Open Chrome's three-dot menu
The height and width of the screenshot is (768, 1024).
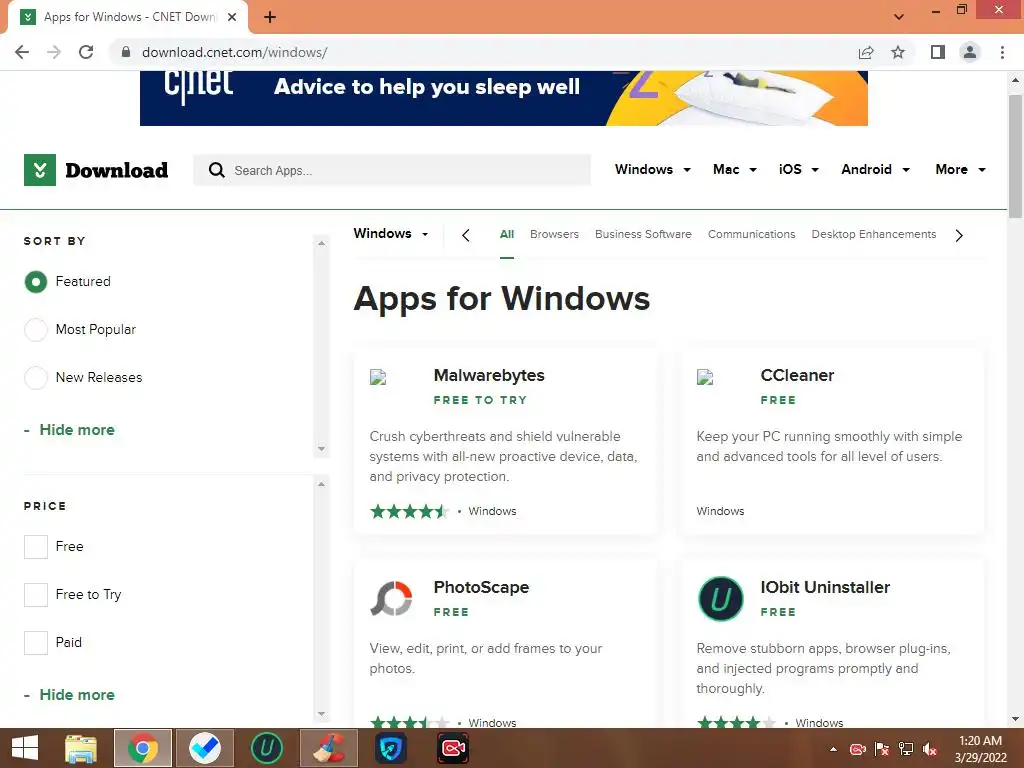point(1002,52)
